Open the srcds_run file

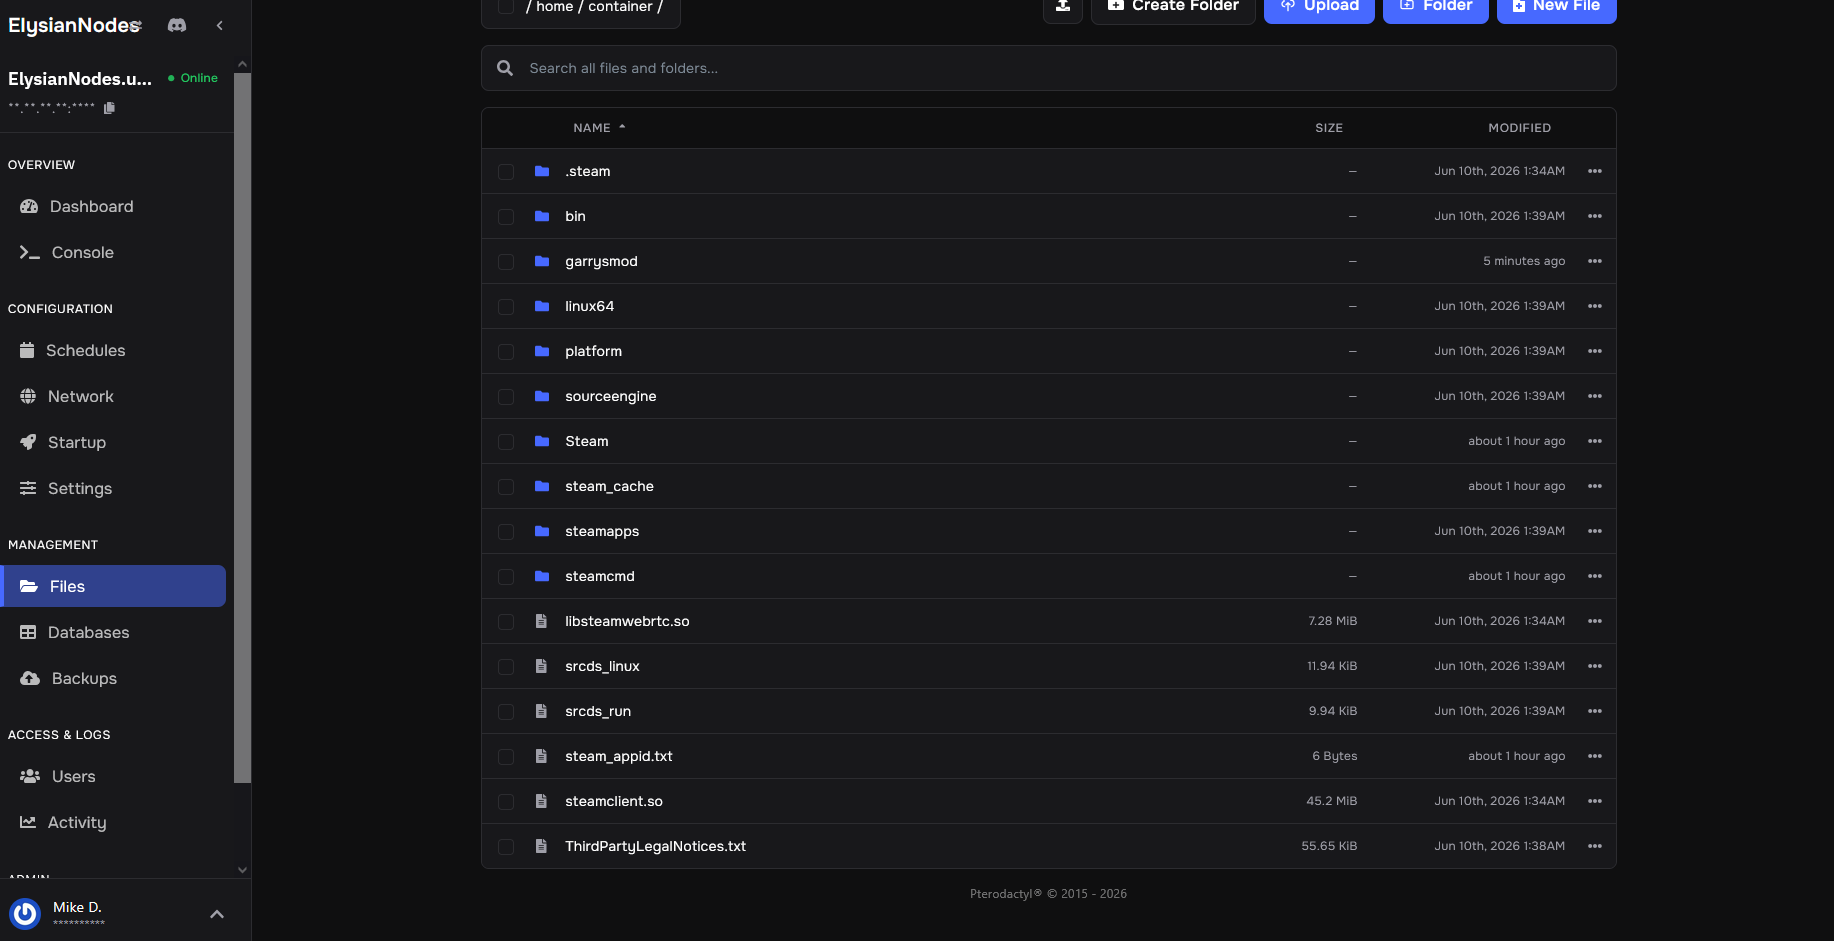(598, 711)
